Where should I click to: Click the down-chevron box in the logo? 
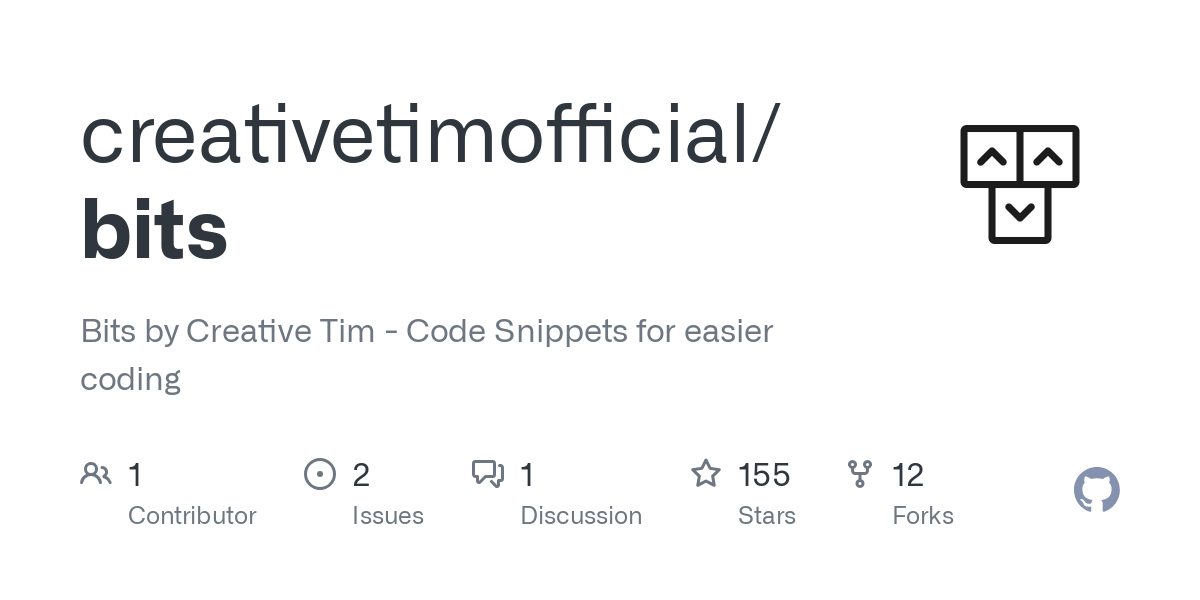tap(1019, 213)
